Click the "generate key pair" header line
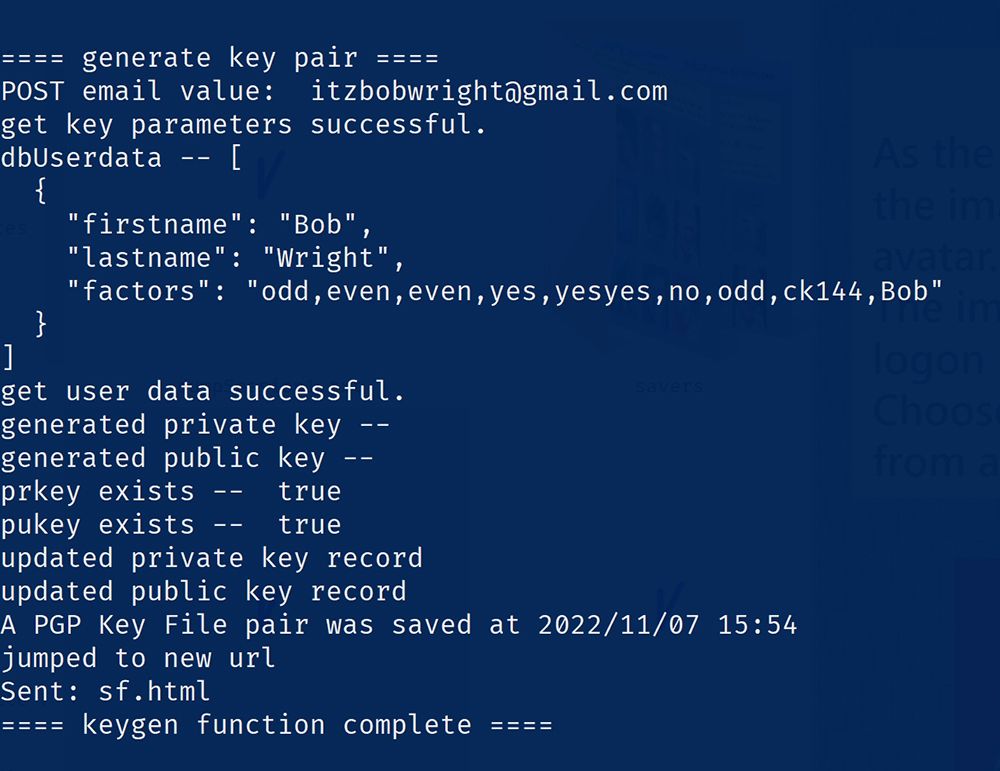Viewport: 1000px width, 771px height. pyautogui.click(x=219, y=59)
